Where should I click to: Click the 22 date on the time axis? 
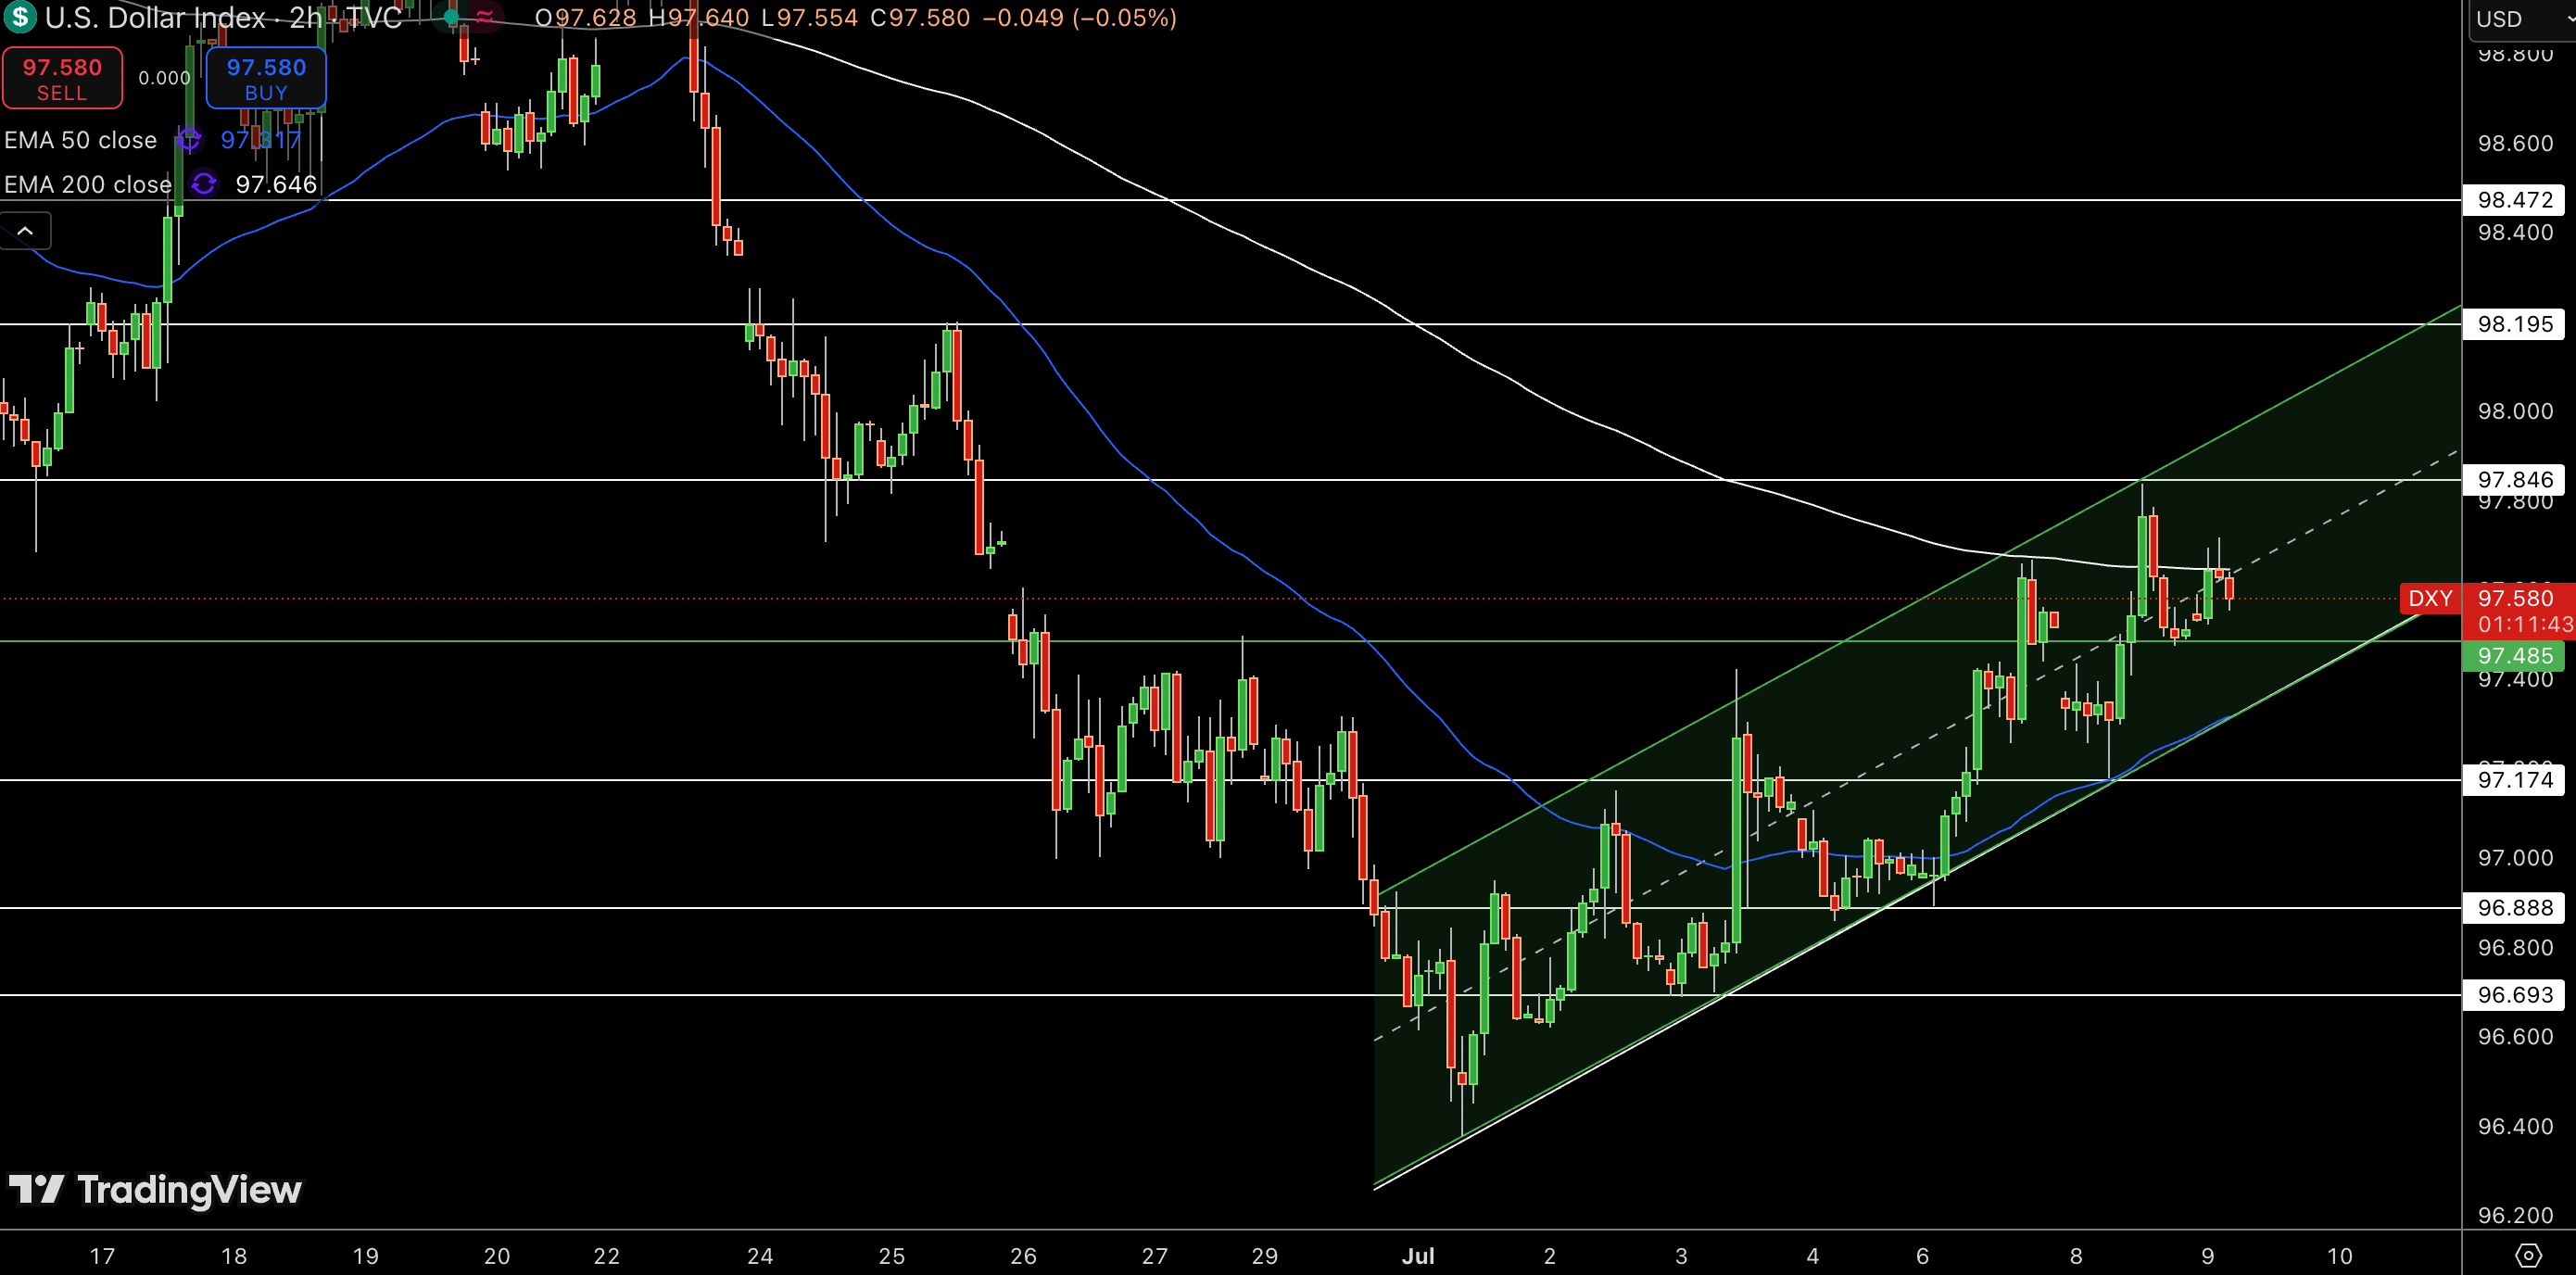point(606,1256)
